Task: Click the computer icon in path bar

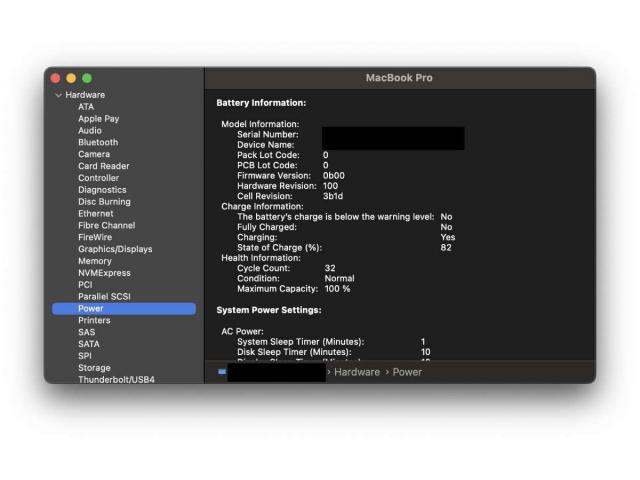Action: 222,372
